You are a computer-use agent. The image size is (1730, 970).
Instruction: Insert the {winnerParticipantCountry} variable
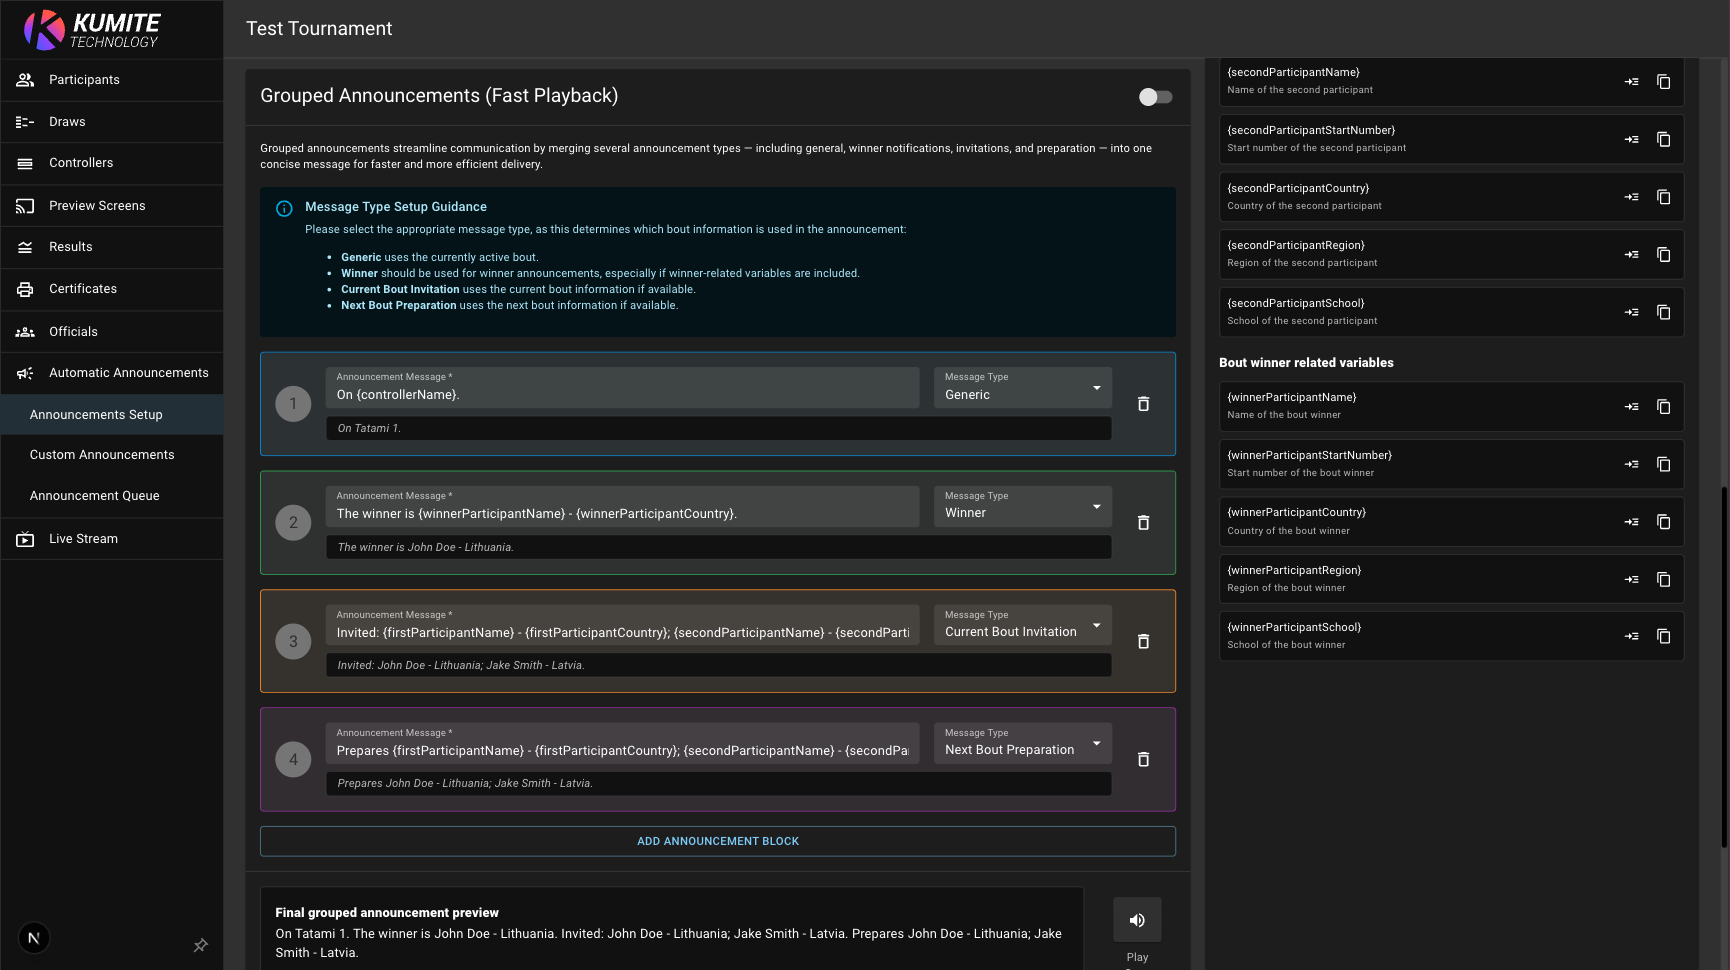click(x=1631, y=522)
